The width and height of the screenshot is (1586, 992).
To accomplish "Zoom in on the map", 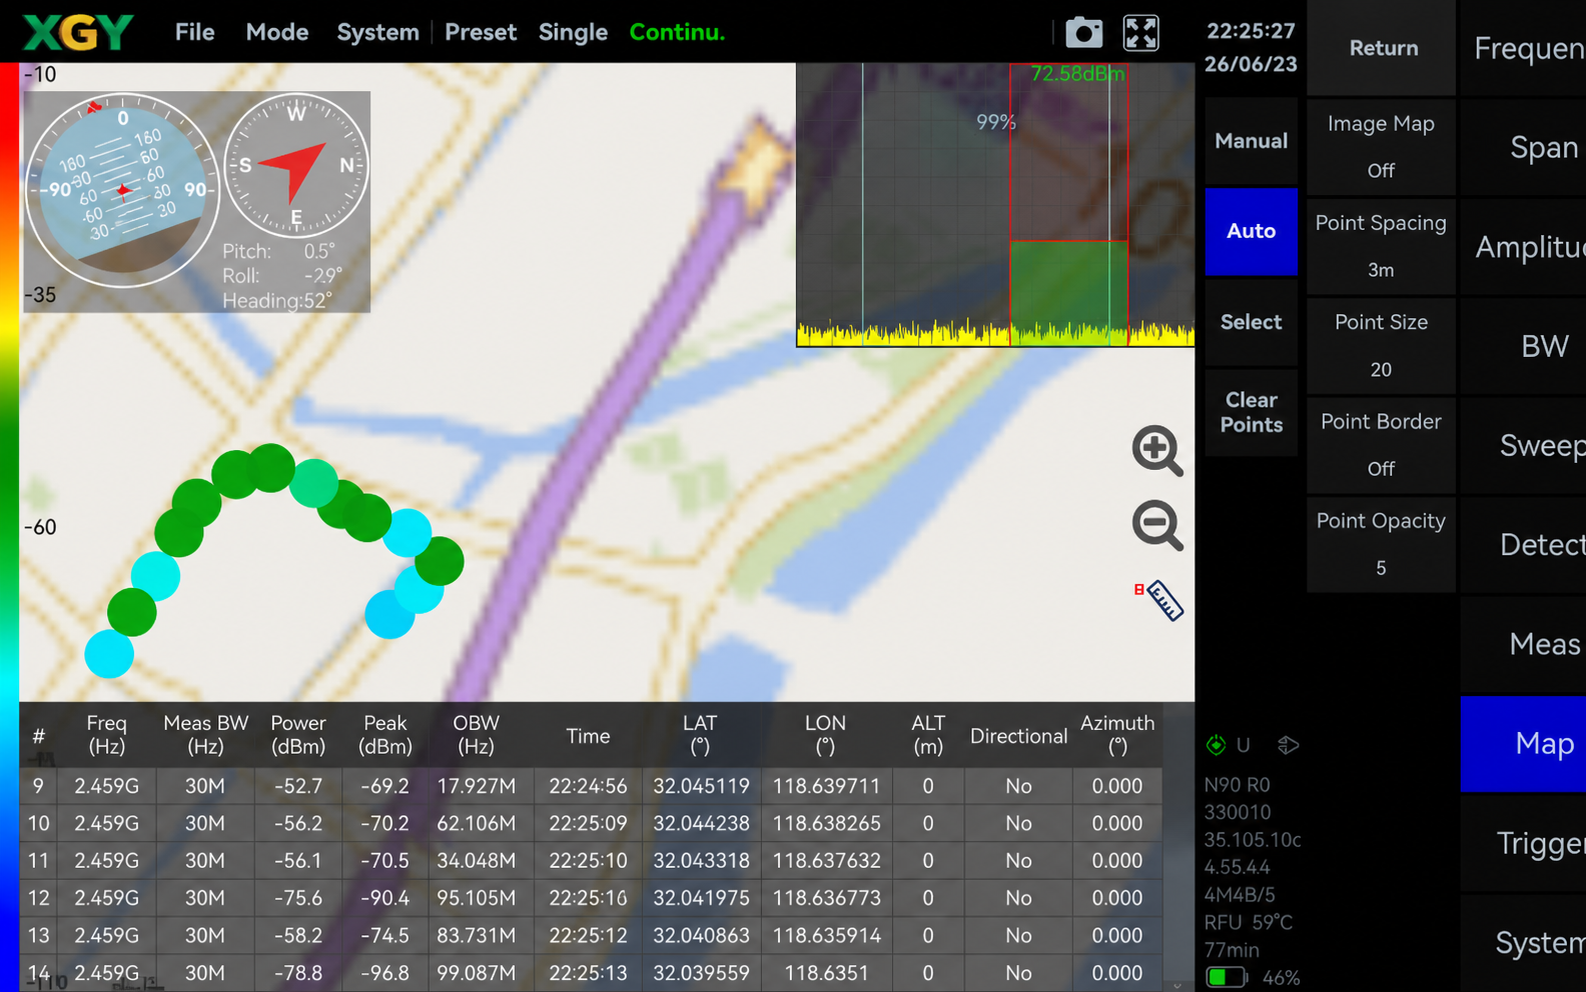I will [x=1157, y=451].
